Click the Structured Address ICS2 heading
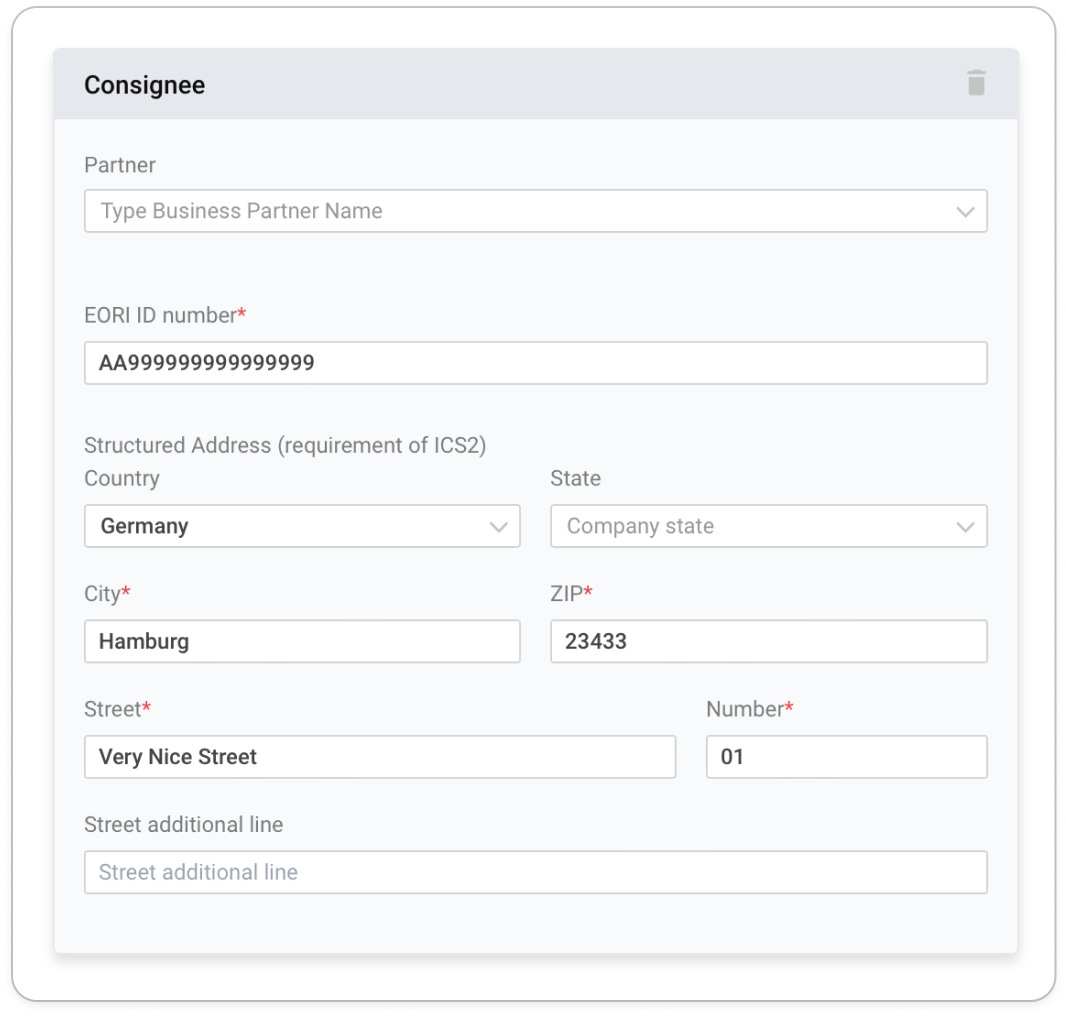This screenshot has width=1066, height=1016. [x=286, y=445]
